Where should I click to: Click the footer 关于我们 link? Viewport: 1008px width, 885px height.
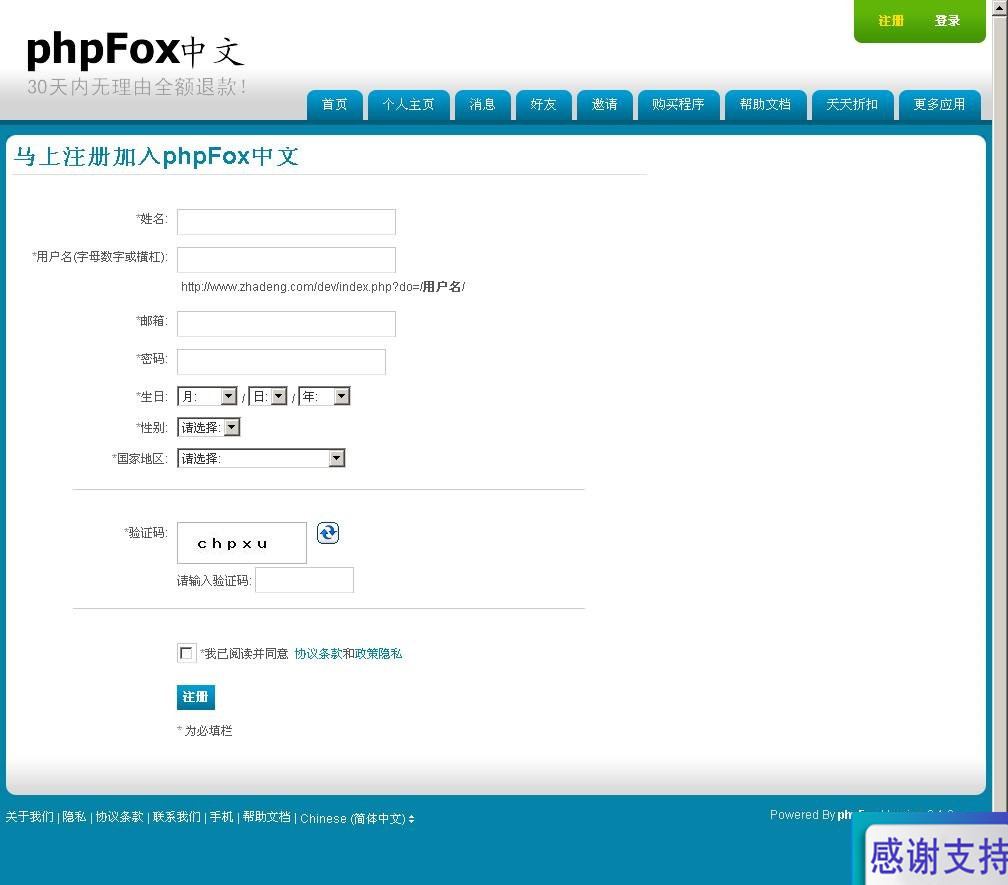(x=30, y=817)
